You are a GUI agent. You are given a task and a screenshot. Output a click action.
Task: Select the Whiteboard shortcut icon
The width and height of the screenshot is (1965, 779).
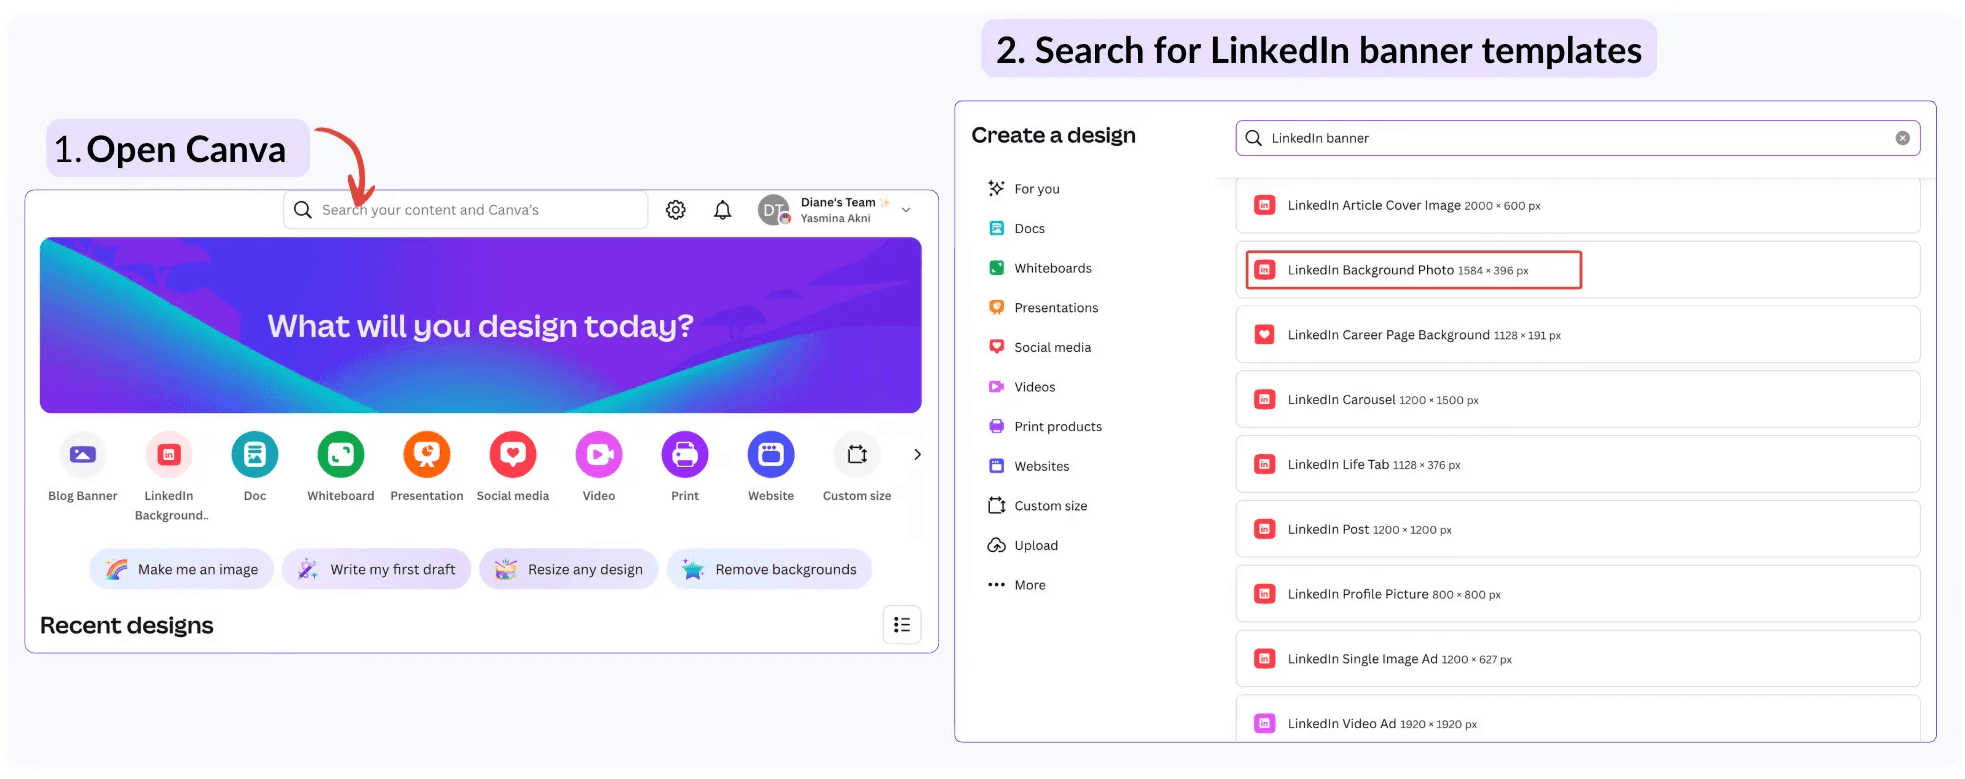pos(341,455)
